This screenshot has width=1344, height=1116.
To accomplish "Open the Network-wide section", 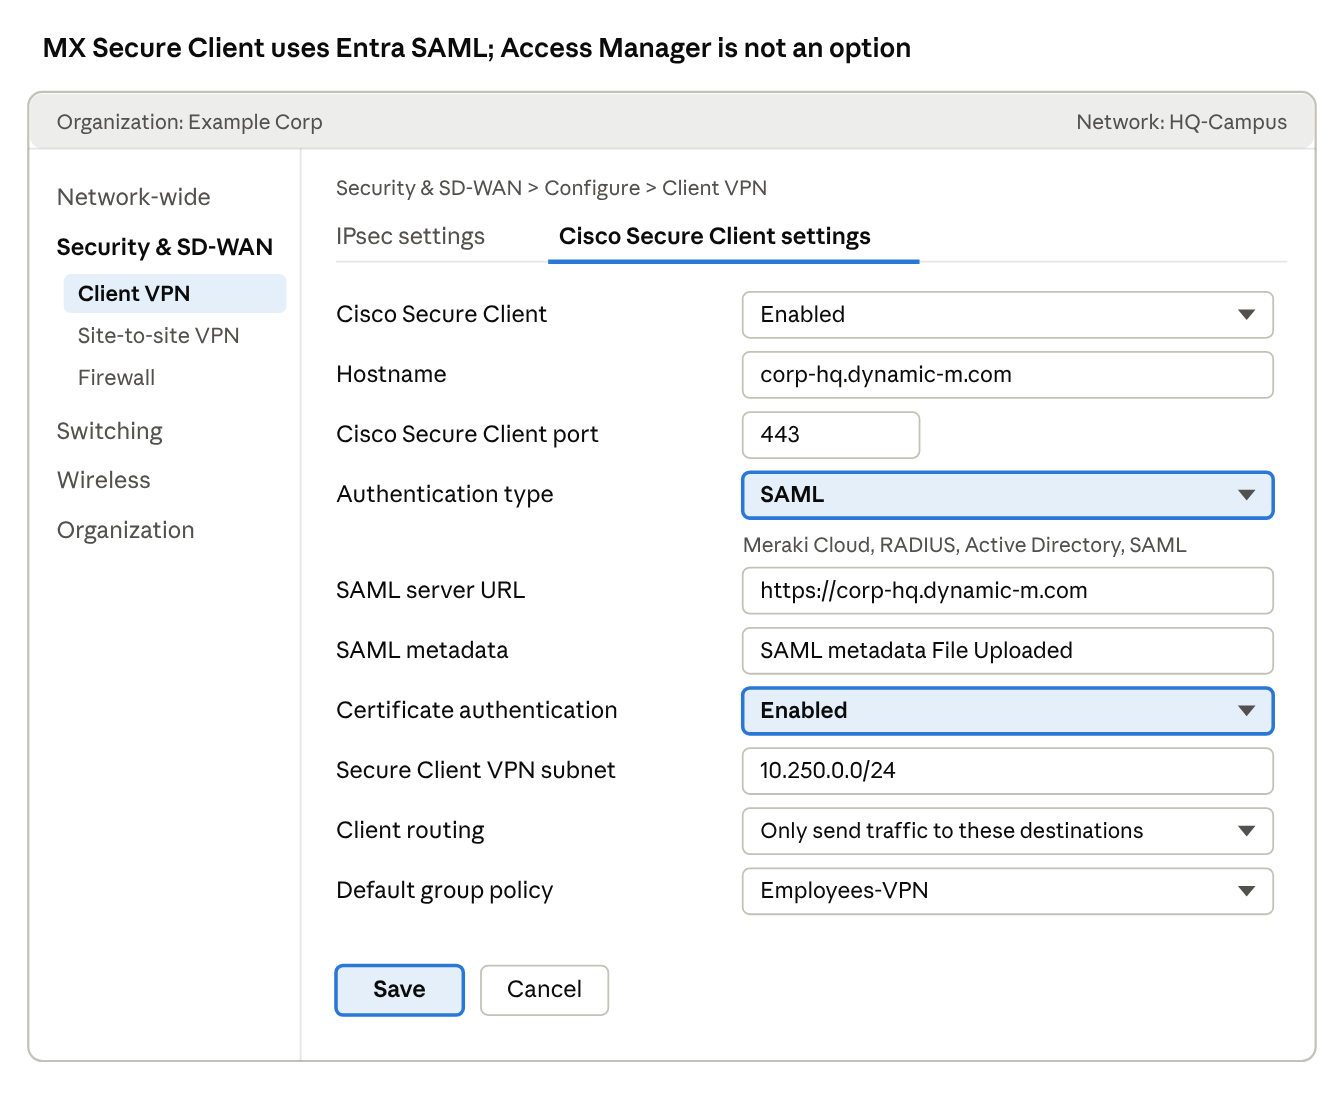I will (133, 197).
